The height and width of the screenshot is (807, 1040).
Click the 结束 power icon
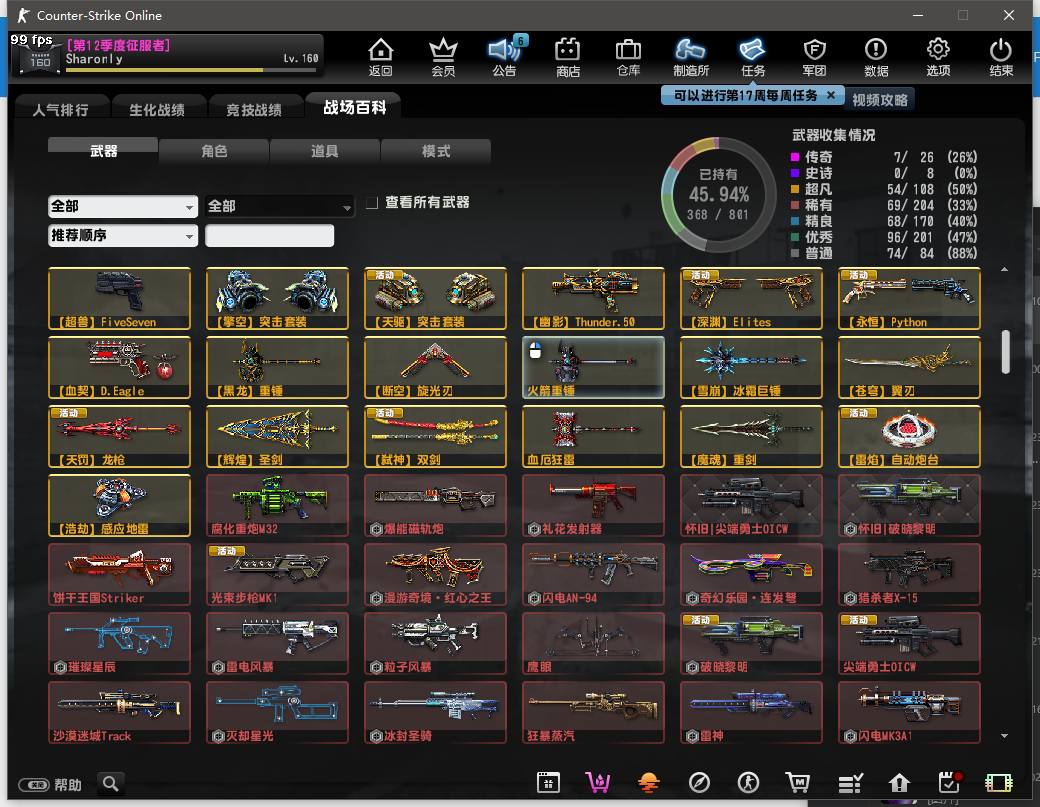pyautogui.click(x=1000, y=57)
